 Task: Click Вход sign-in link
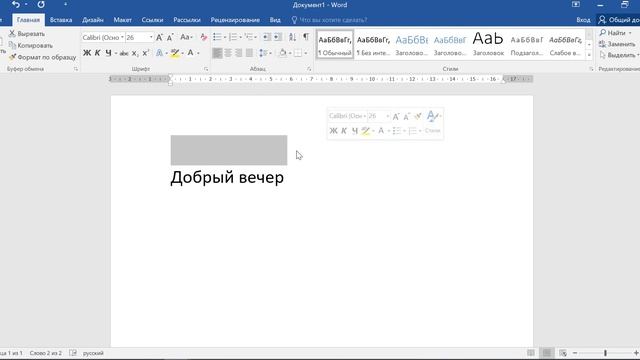point(583,20)
